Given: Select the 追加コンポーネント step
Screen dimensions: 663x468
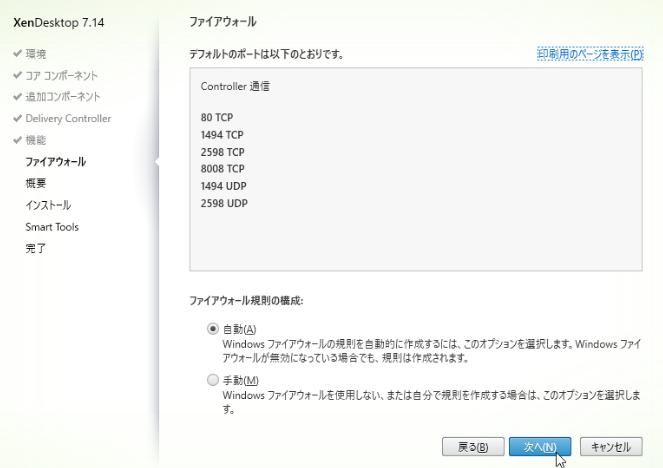Looking at the screenshot, I should click(x=63, y=97).
